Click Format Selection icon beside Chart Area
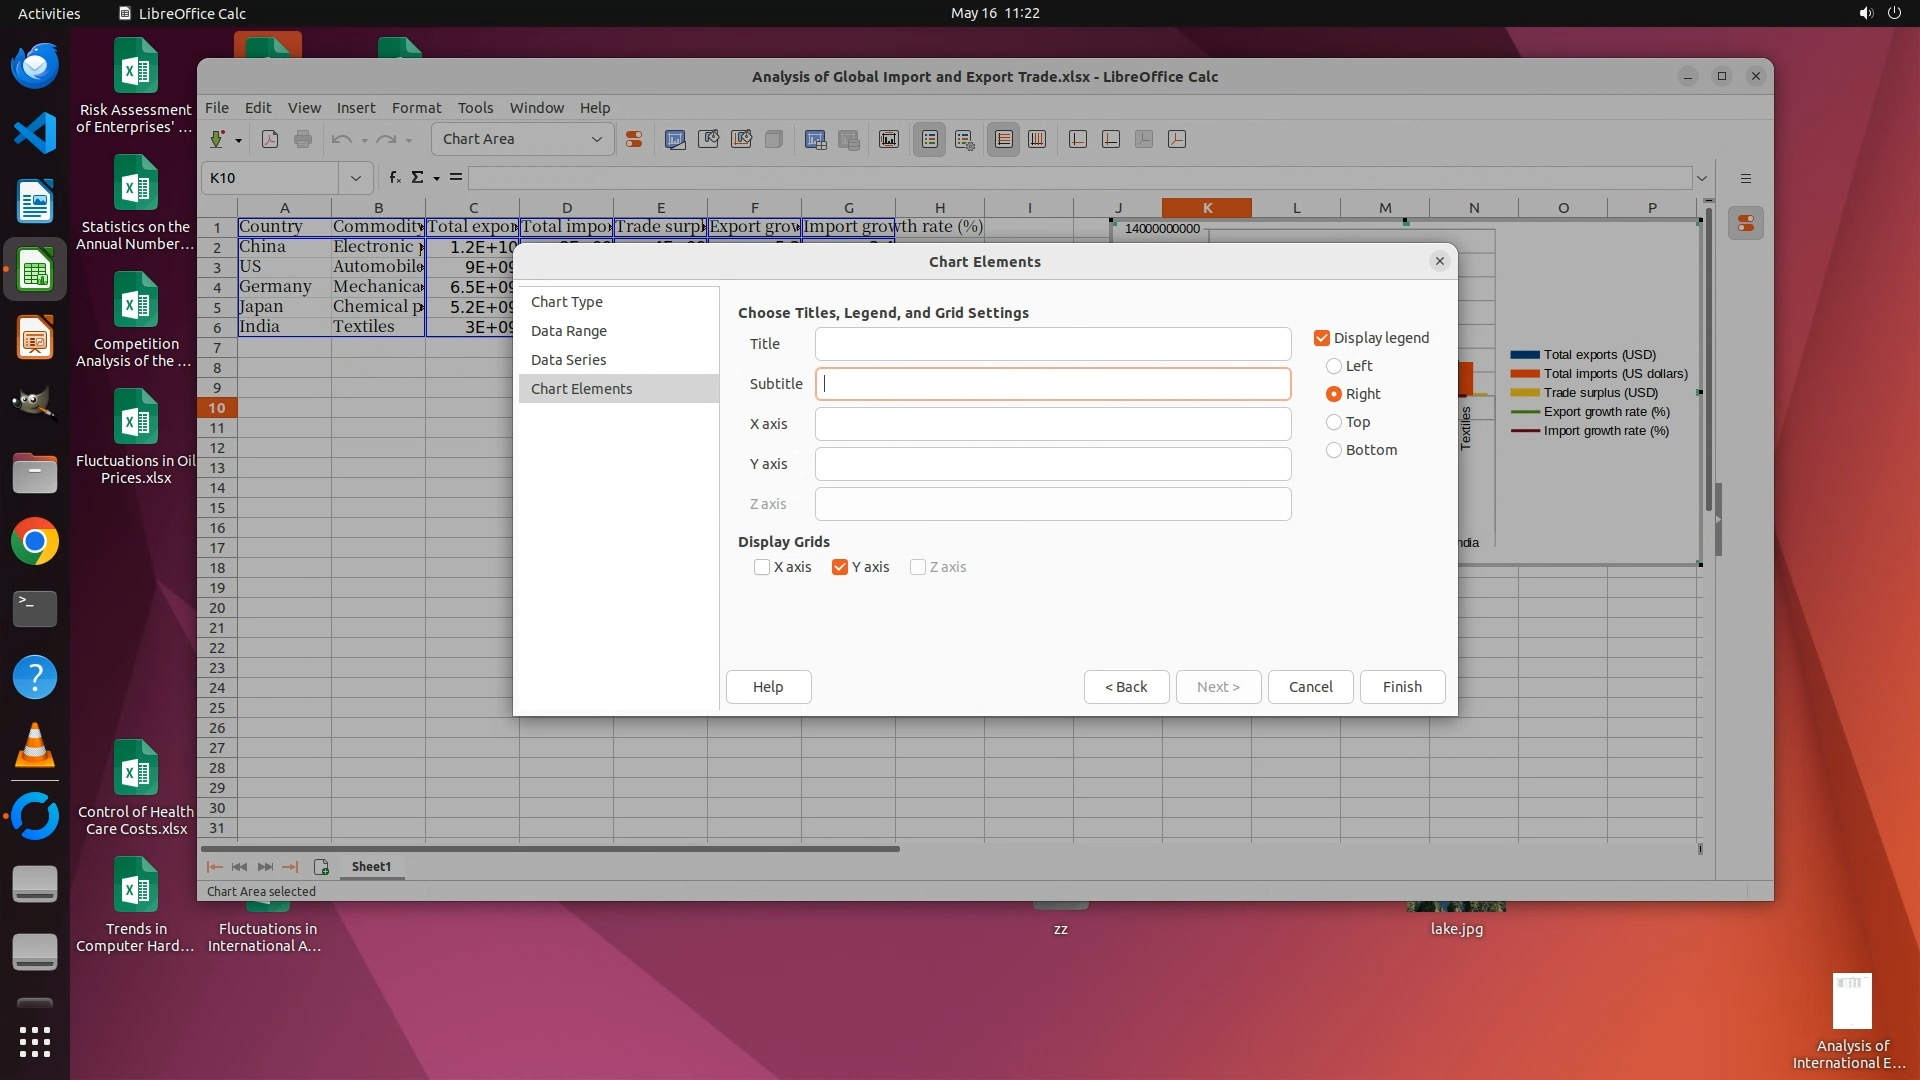The height and width of the screenshot is (1080, 1920). point(634,140)
